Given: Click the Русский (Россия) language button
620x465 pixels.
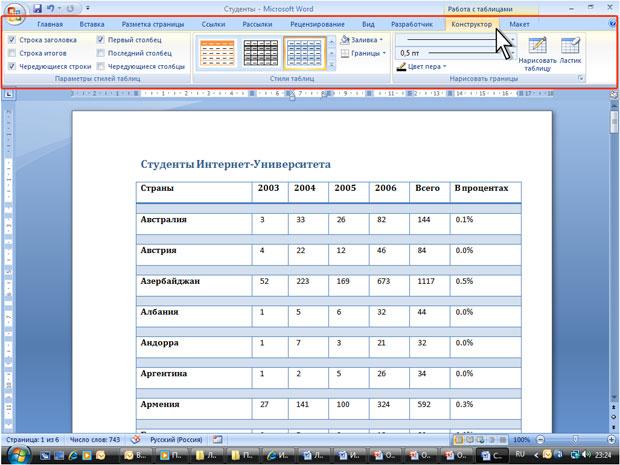Looking at the screenshot, I should coord(176,440).
